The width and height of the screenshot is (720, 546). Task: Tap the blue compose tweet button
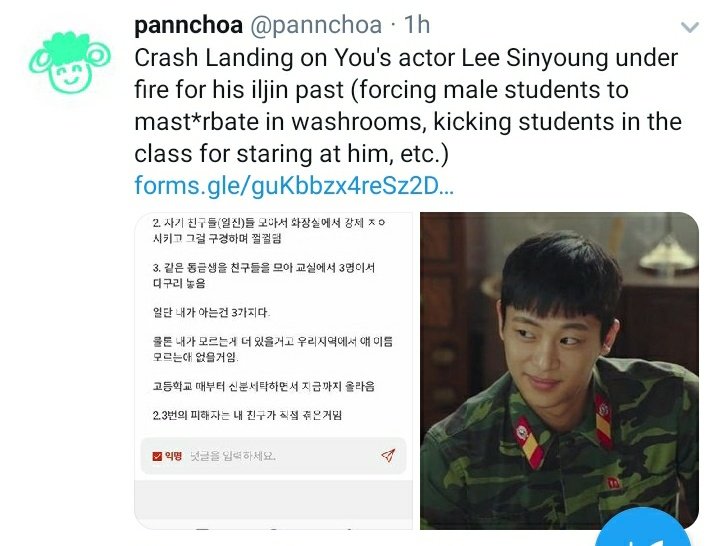(644, 528)
